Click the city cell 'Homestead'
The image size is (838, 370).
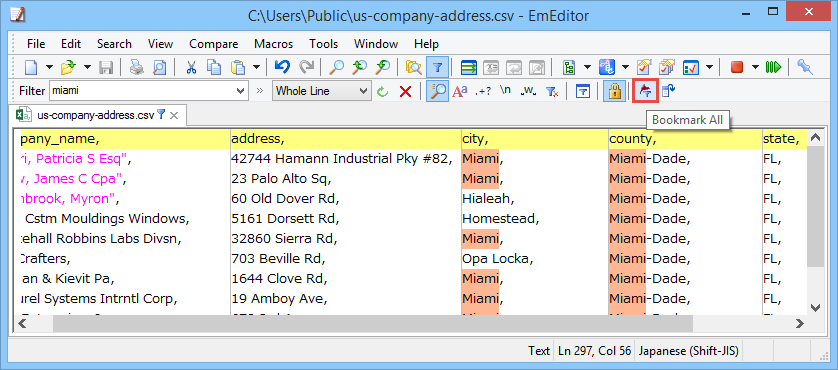(501, 219)
